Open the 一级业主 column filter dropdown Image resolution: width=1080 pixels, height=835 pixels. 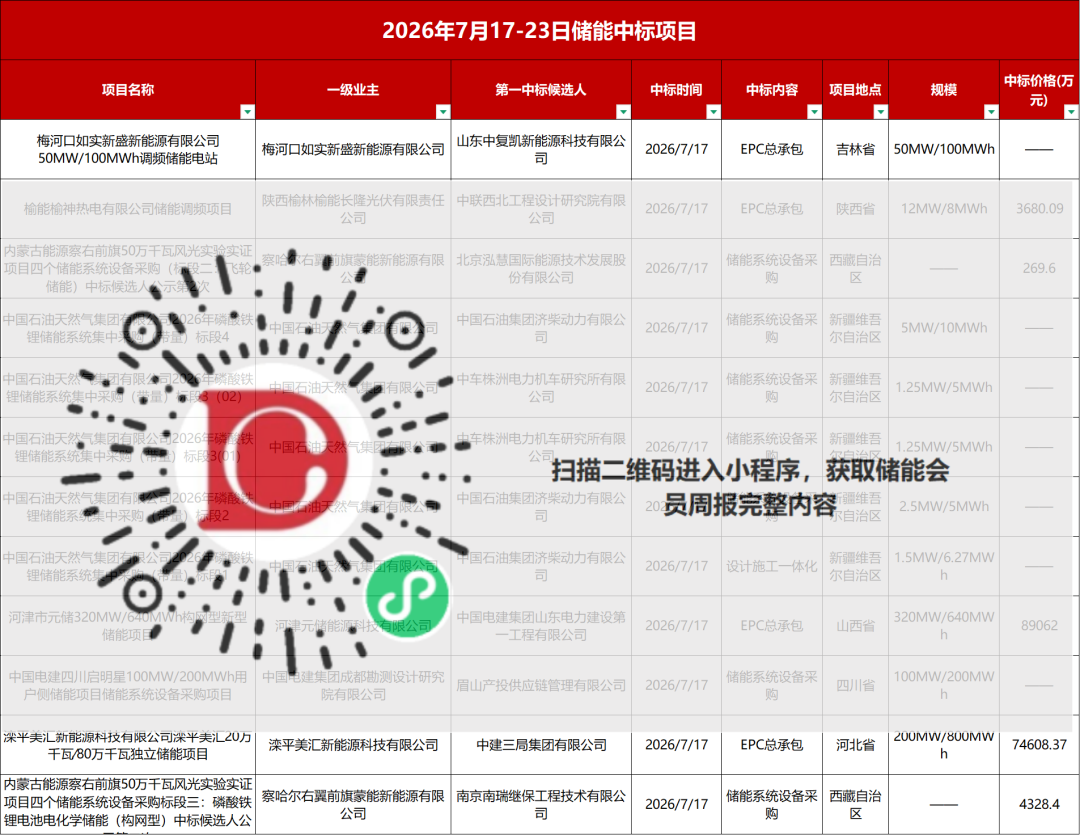click(443, 112)
